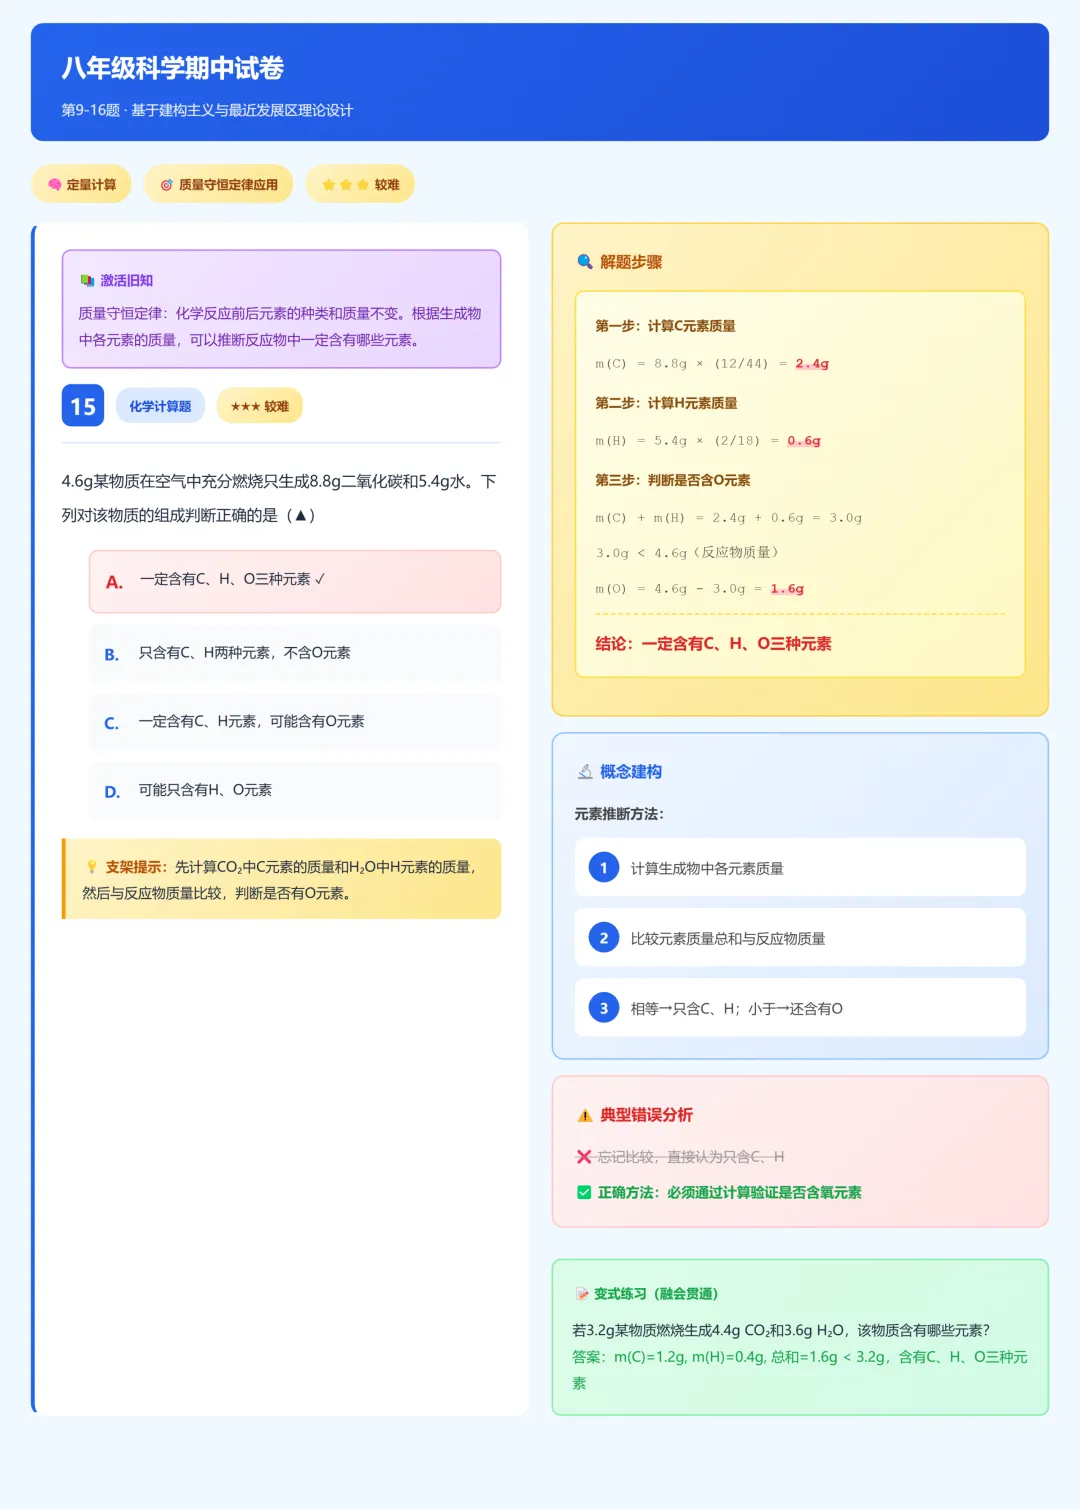
Task: Click the question number 15 badge
Action: click(x=82, y=406)
